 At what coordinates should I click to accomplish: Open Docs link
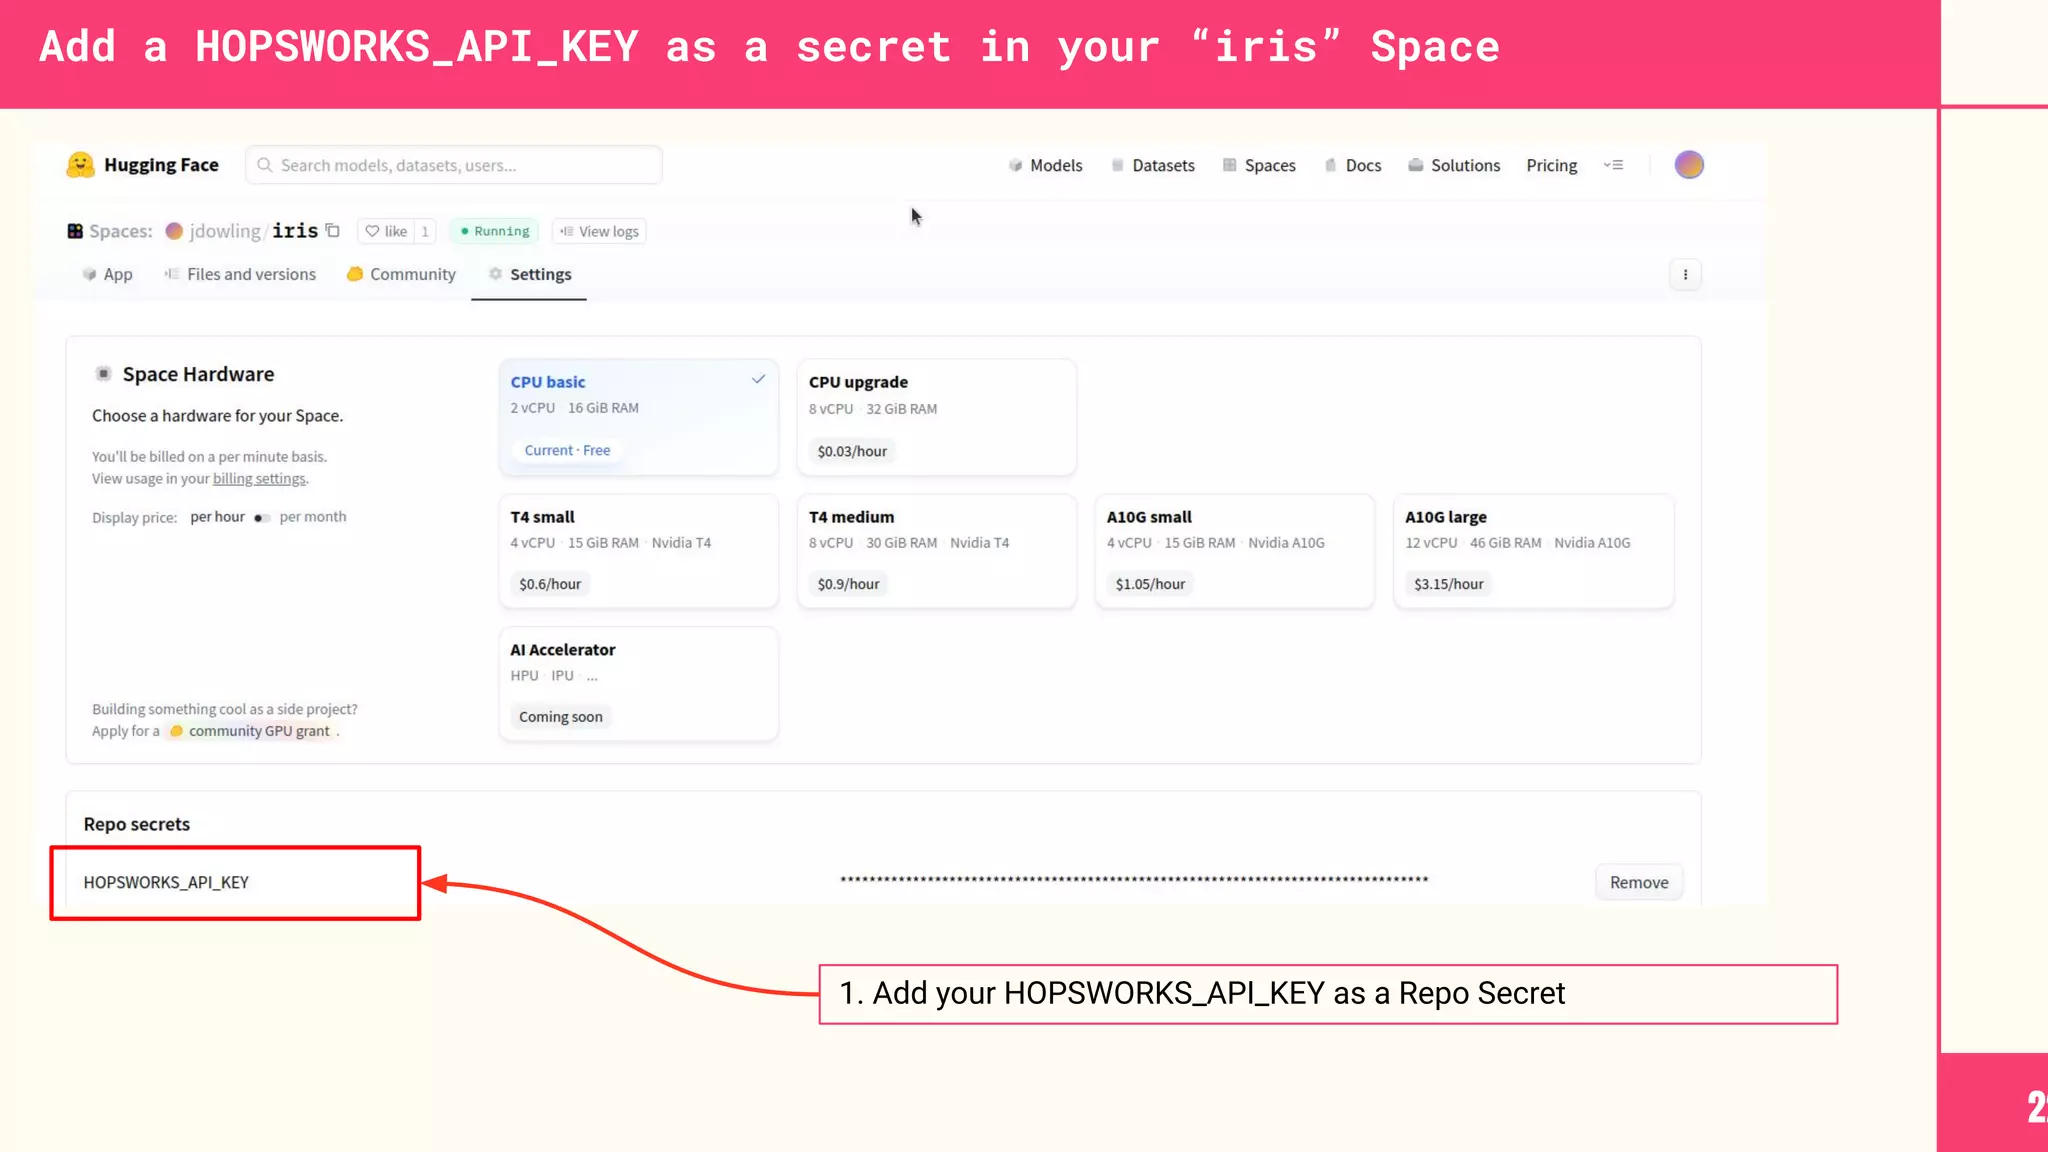click(x=1353, y=165)
